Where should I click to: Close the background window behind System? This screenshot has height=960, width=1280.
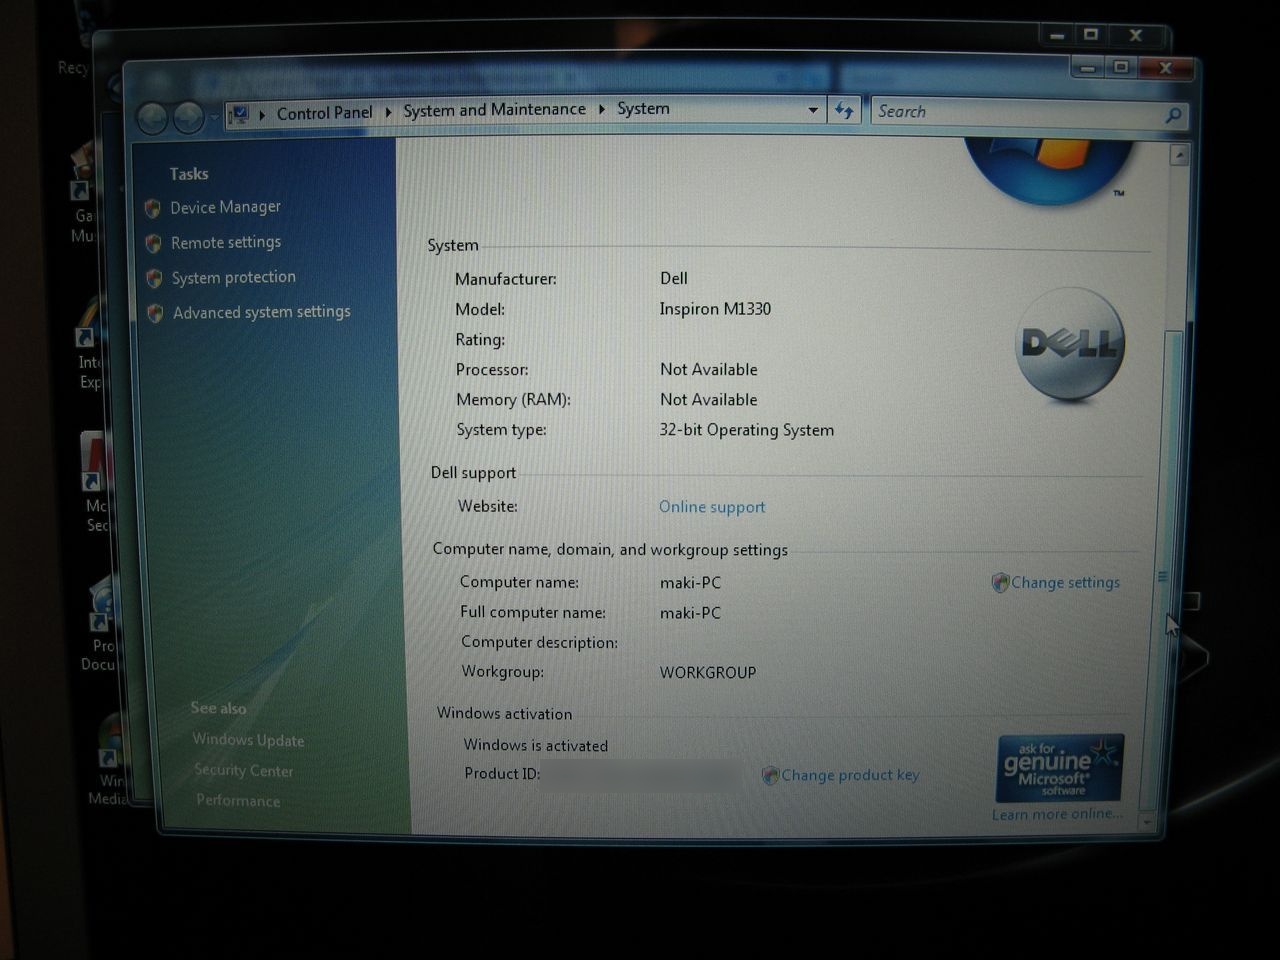coord(1136,35)
